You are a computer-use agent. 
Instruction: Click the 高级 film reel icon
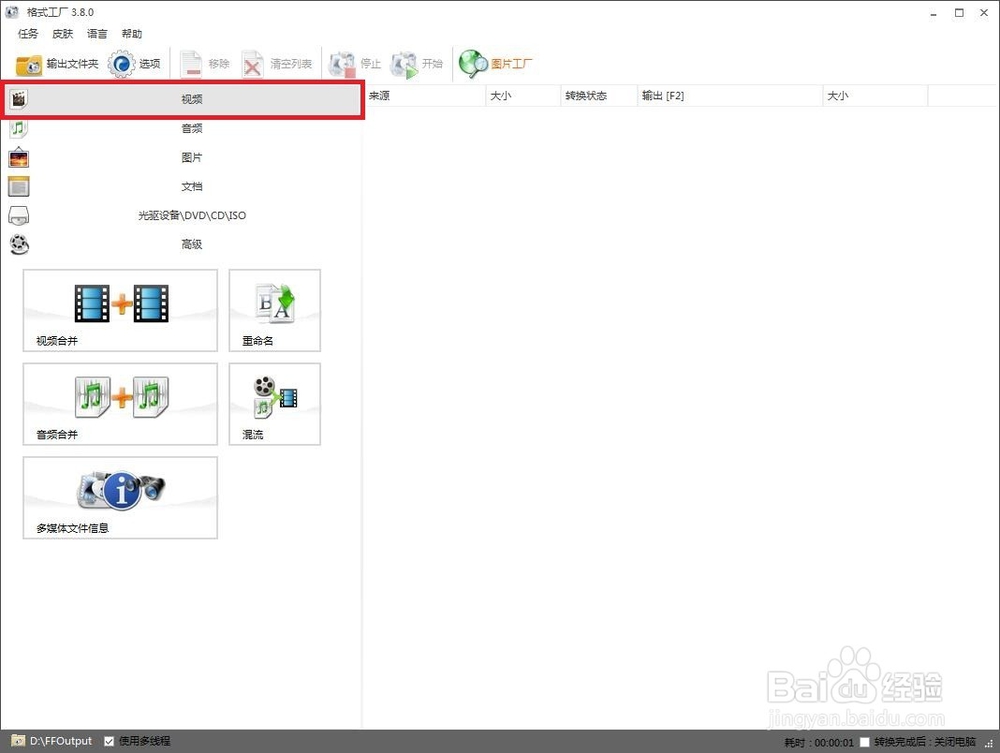point(19,244)
